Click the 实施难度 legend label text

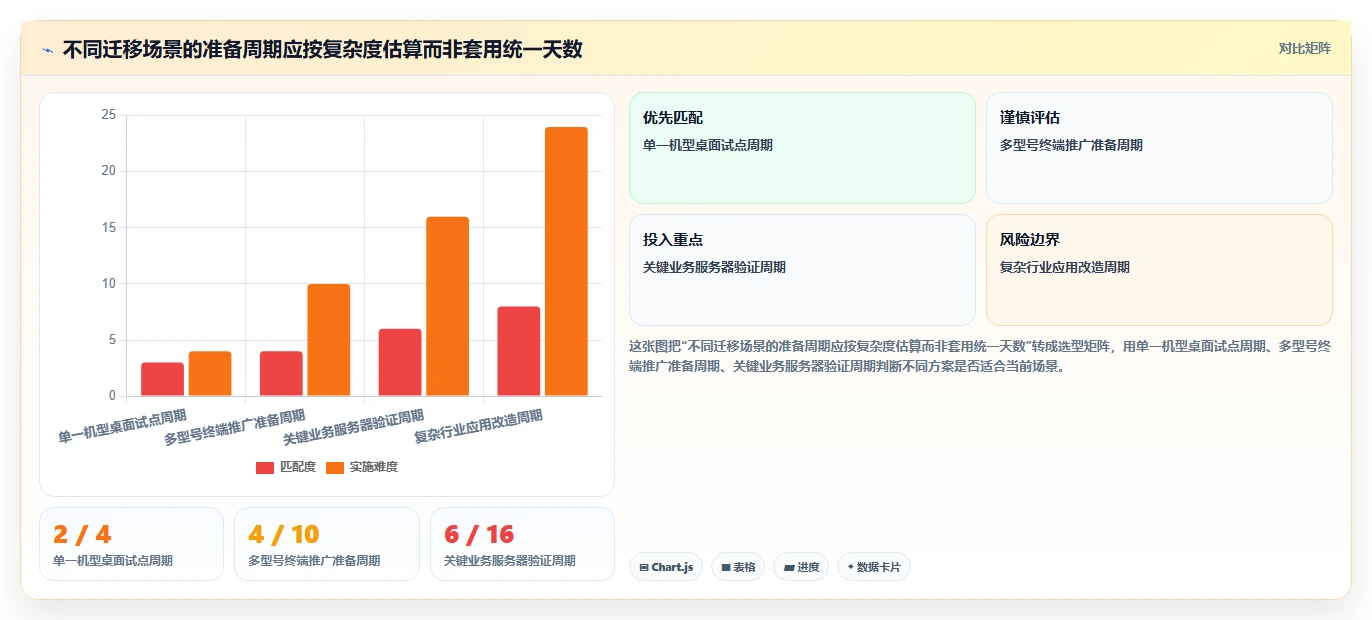coord(373,467)
